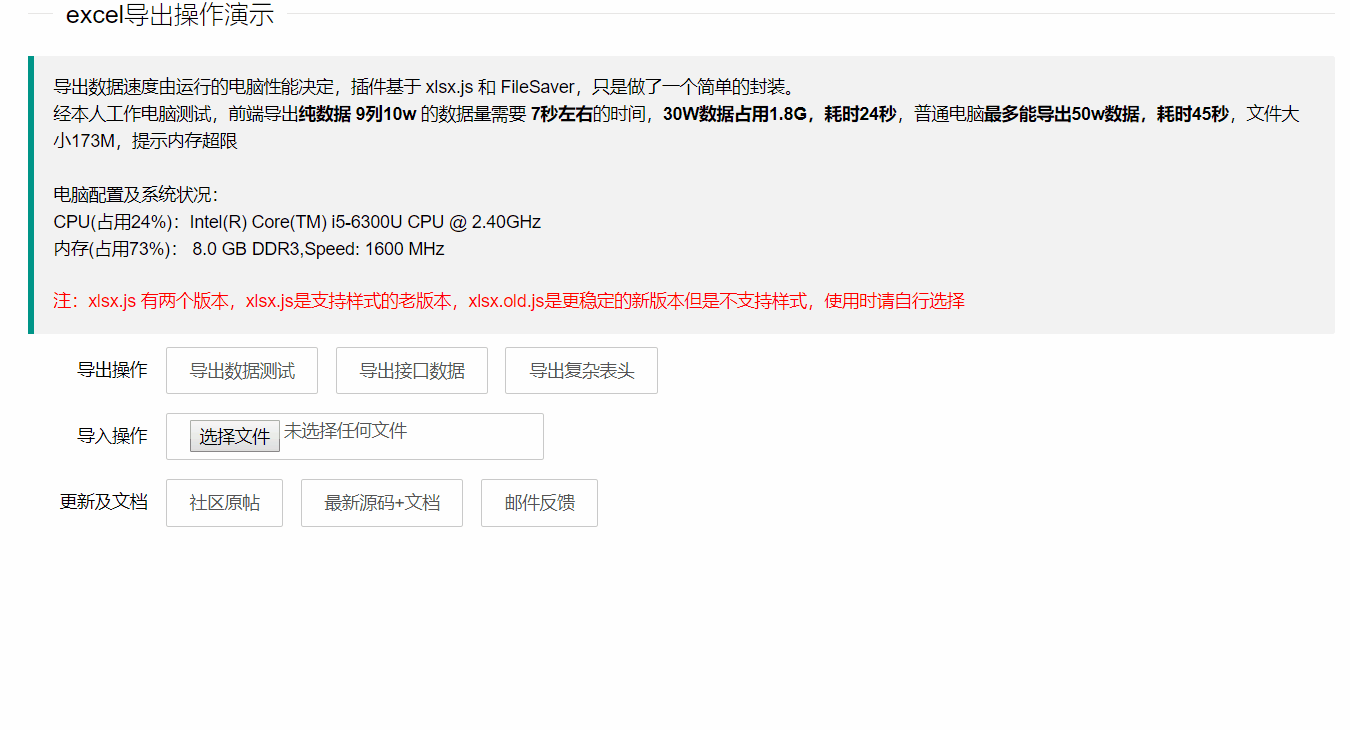Click the 导出复杂表头 button
The width and height of the screenshot is (1350, 730).
coord(581,370)
